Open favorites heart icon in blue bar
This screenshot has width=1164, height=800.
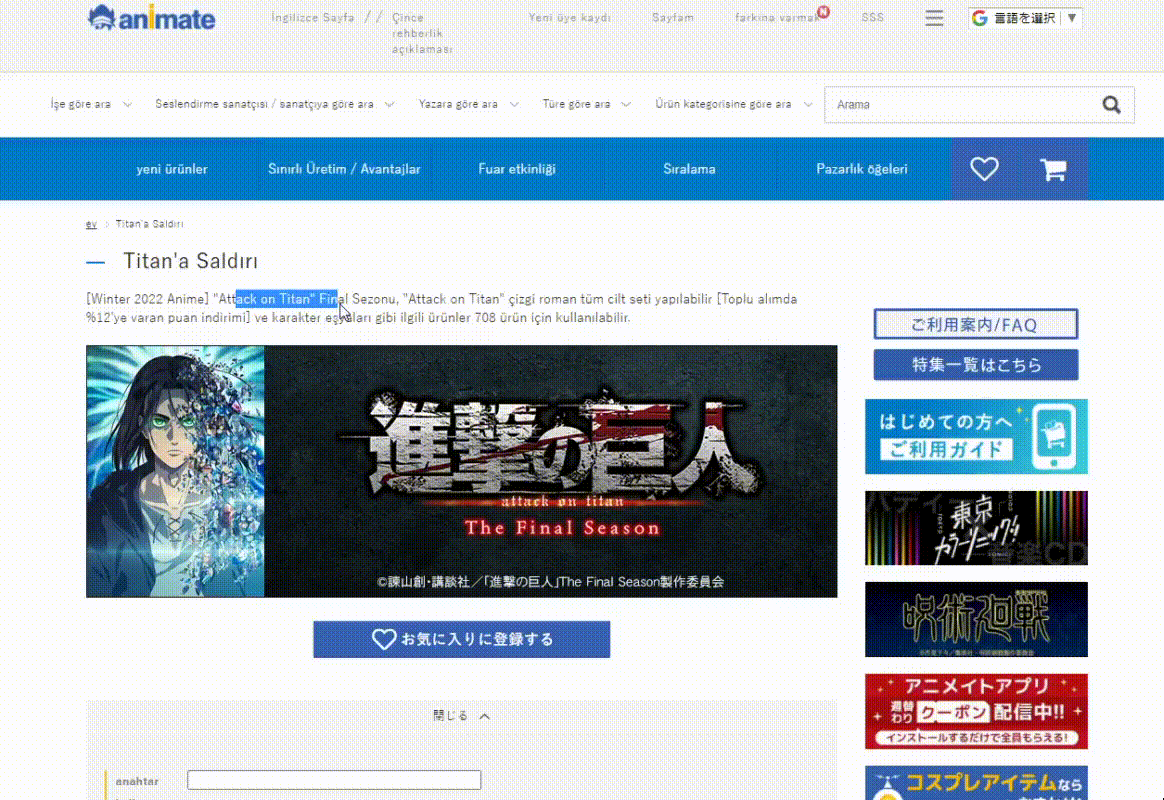click(984, 169)
